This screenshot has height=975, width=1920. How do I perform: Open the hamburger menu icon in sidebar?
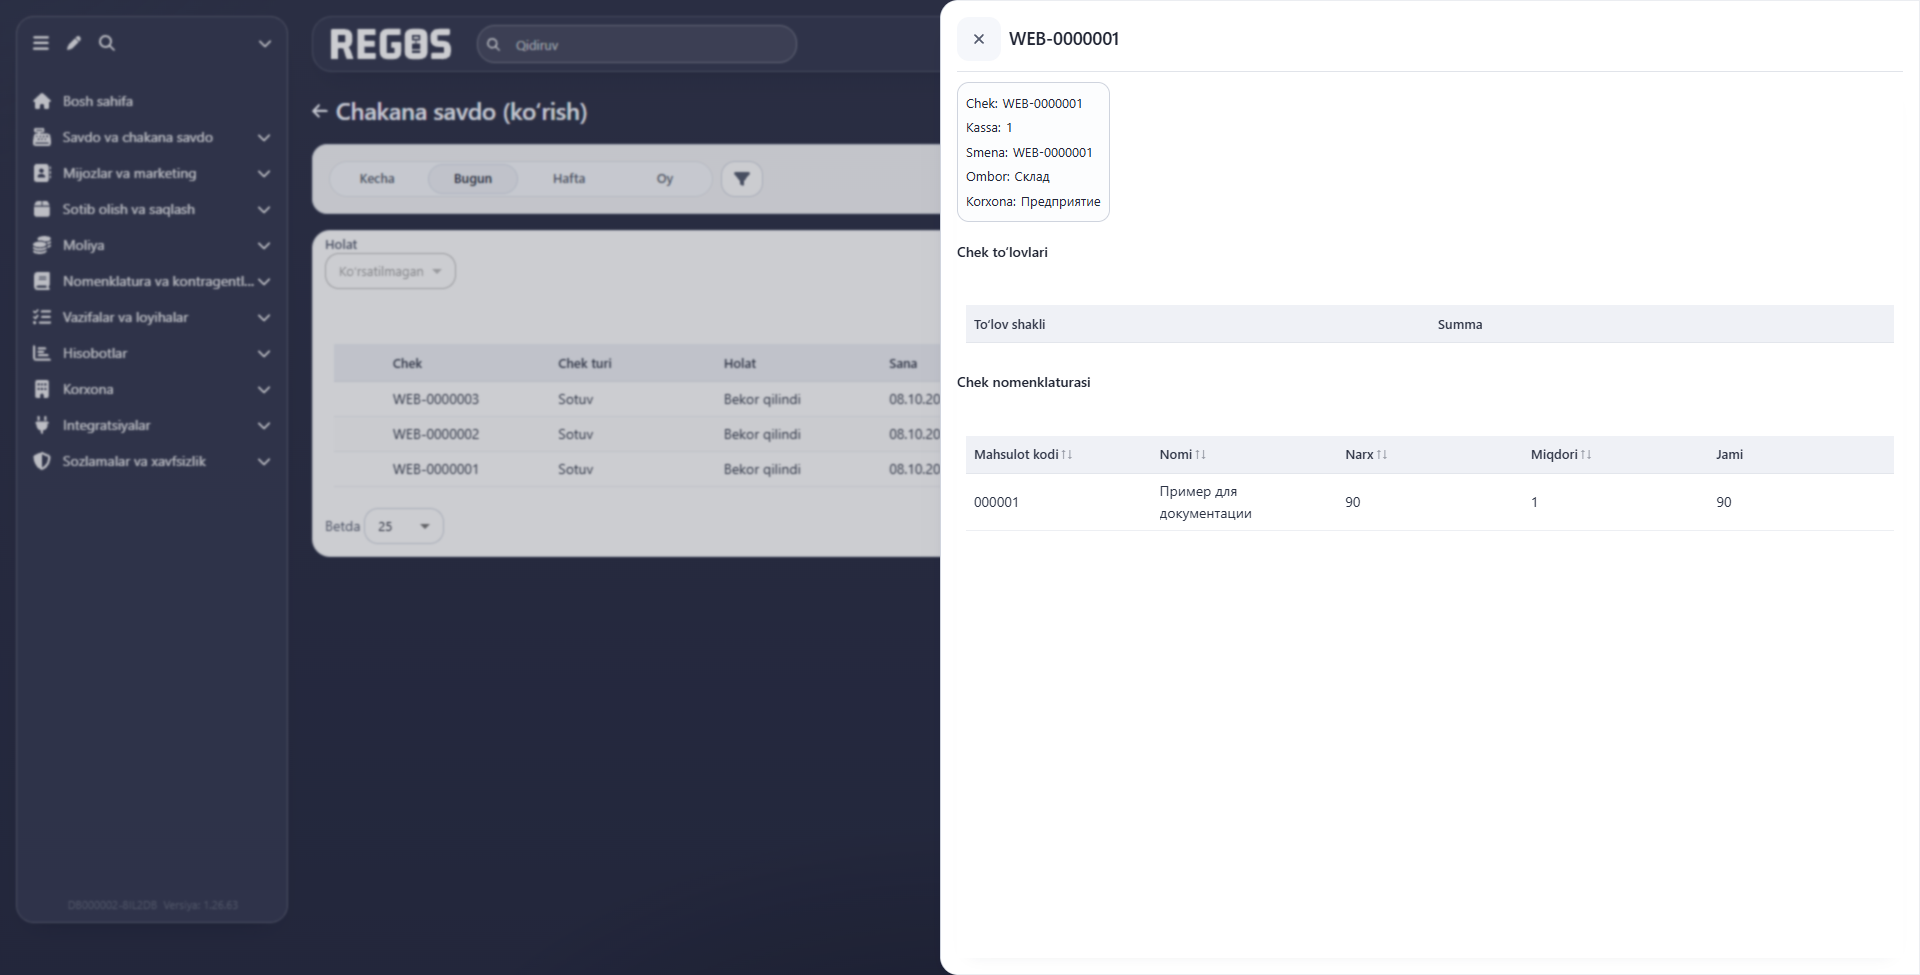(41, 43)
